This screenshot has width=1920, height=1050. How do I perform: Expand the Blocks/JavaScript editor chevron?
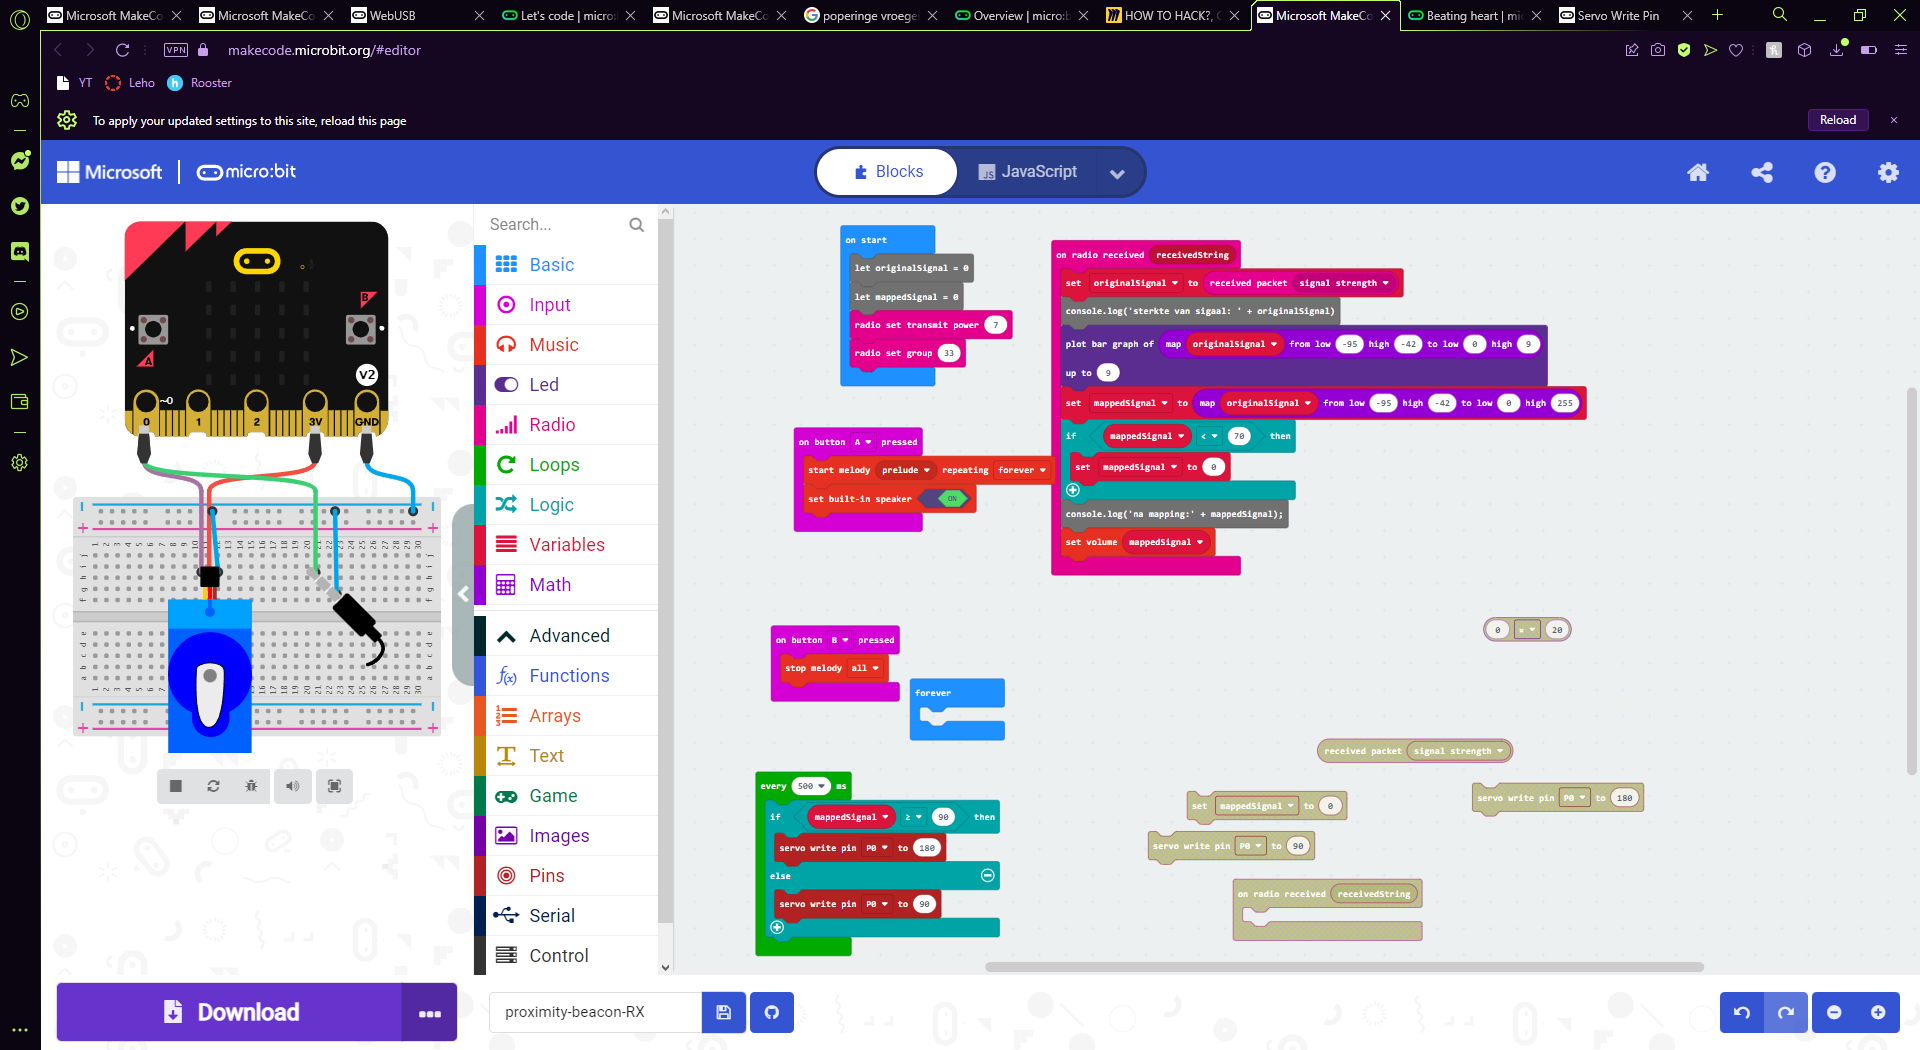pos(1117,172)
